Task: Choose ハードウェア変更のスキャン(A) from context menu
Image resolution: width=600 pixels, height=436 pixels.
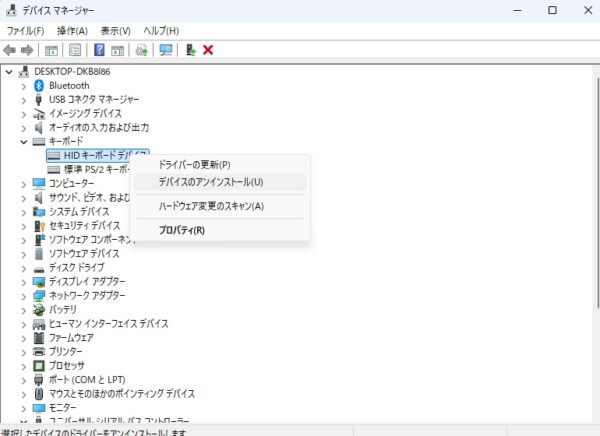Action: pyautogui.click(x=220, y=206)
